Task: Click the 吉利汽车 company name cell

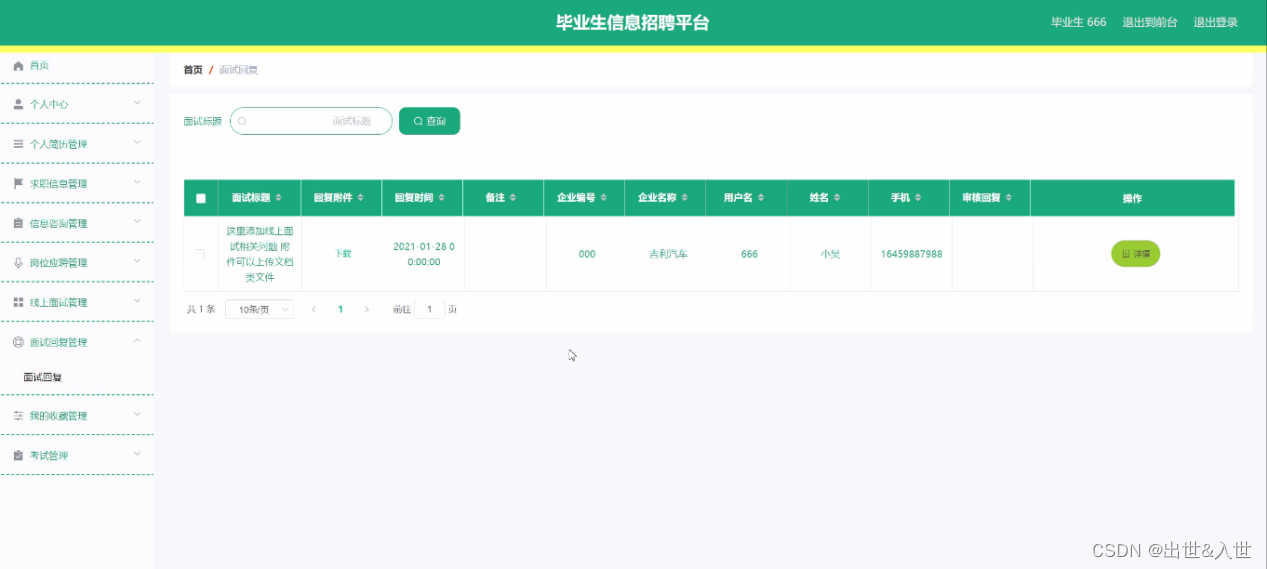Action: [x=668, y=254]
